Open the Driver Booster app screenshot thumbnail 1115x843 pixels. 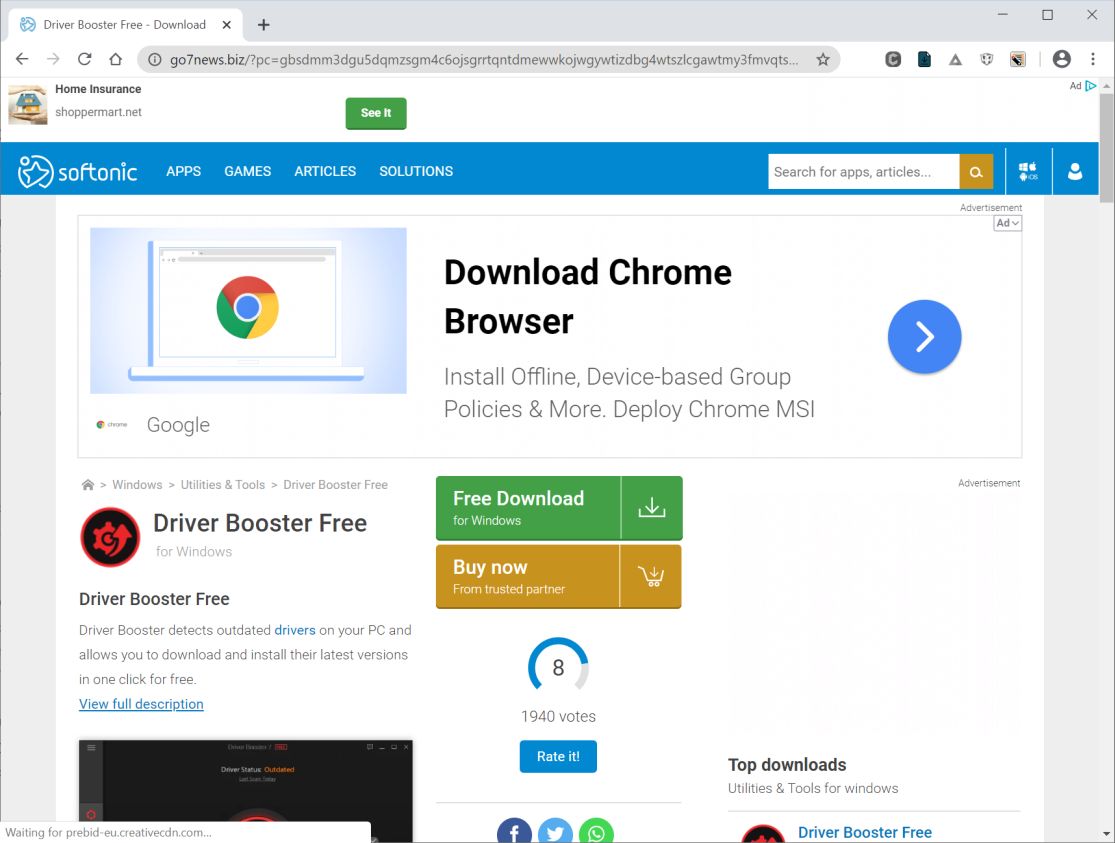click(x=246, y=791)
